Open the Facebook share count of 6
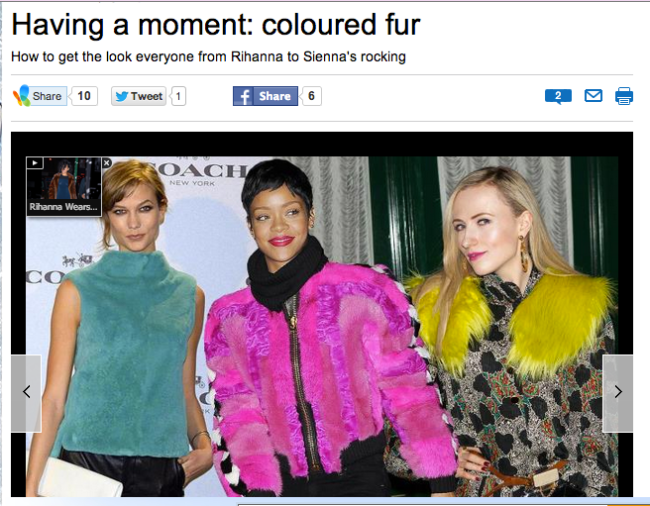Viewport: 650px width, 506px height. (311, 96)
